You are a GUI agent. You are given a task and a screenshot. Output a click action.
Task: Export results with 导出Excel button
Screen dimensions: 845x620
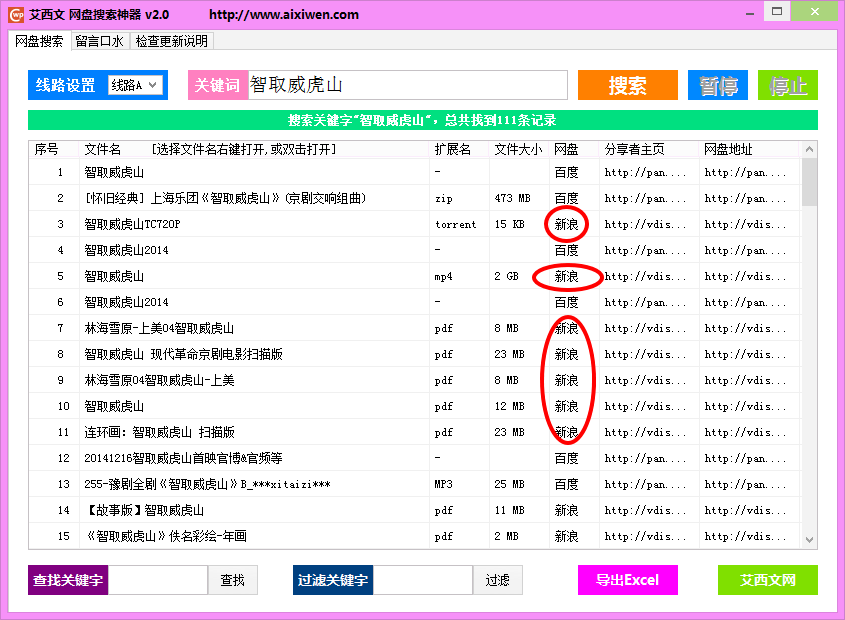(627, 580)
